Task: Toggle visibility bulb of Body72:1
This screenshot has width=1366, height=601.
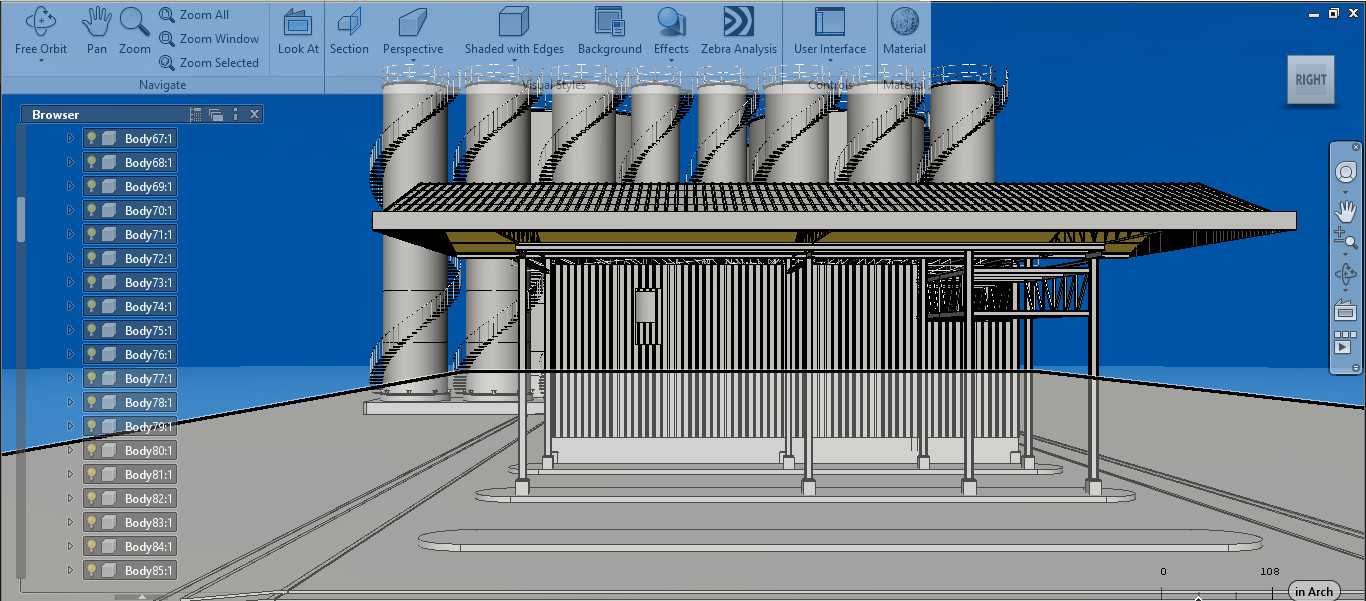Action: (91, 258)
